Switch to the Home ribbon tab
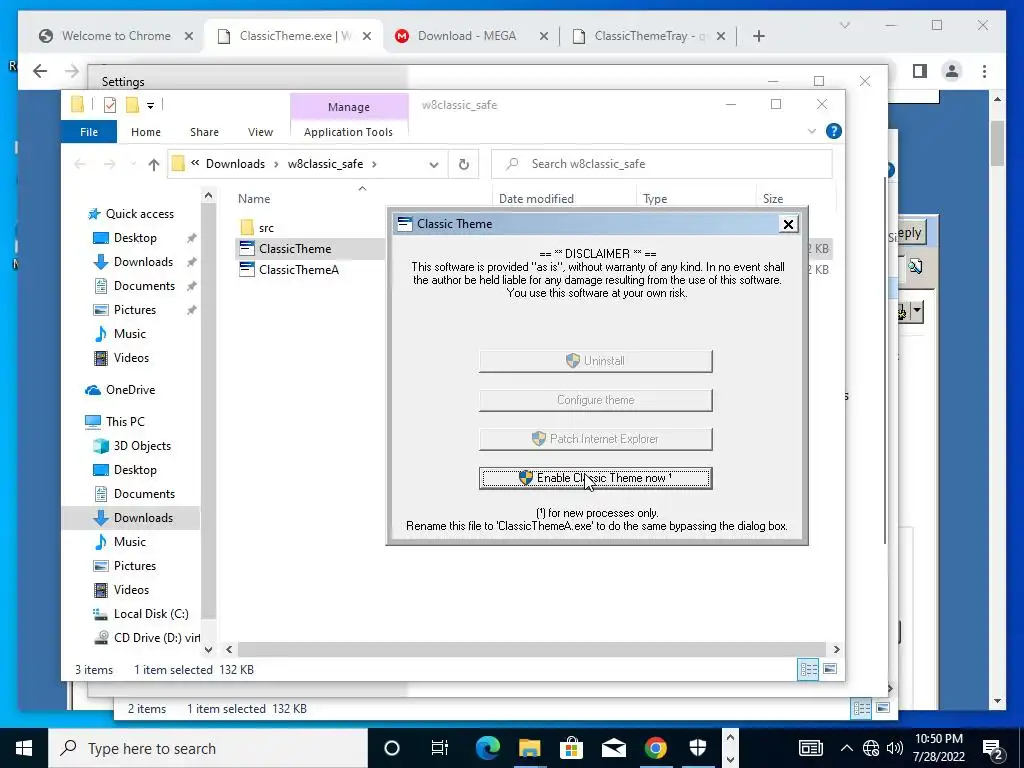The image size is (1024, 768). [146, 132]
